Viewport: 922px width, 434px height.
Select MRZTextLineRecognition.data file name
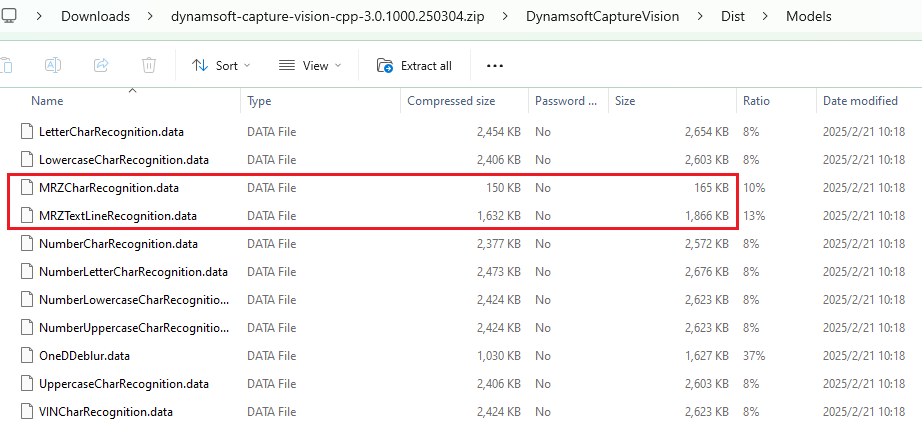coord(118,216)
